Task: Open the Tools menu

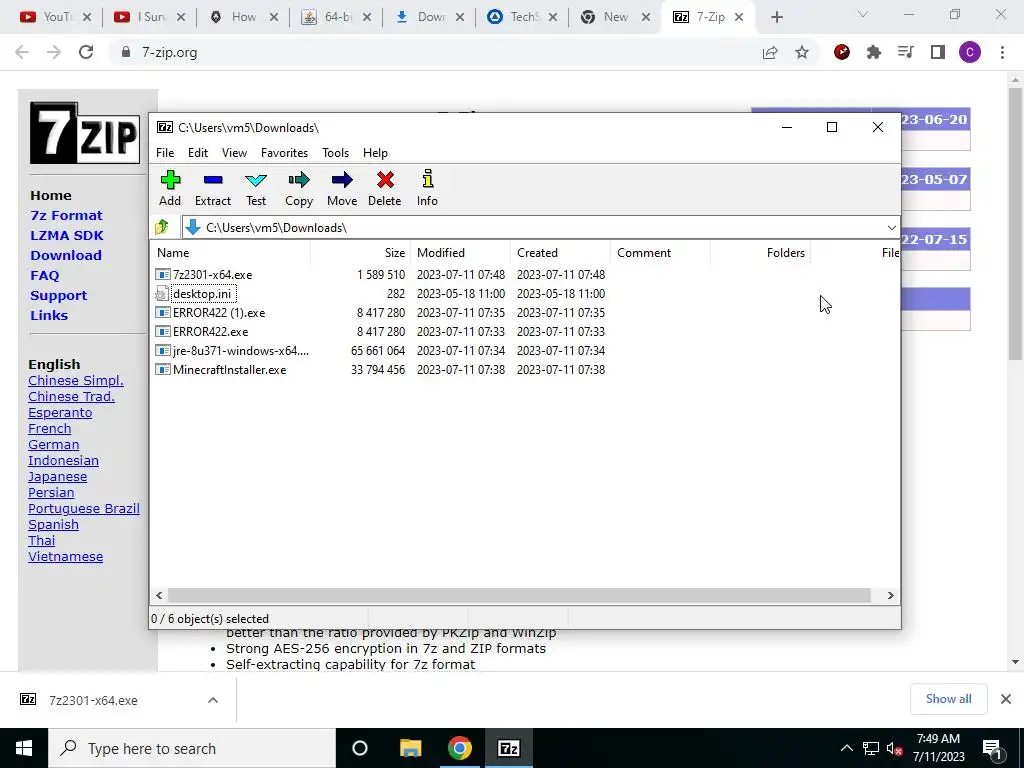Action: (335, 153)
